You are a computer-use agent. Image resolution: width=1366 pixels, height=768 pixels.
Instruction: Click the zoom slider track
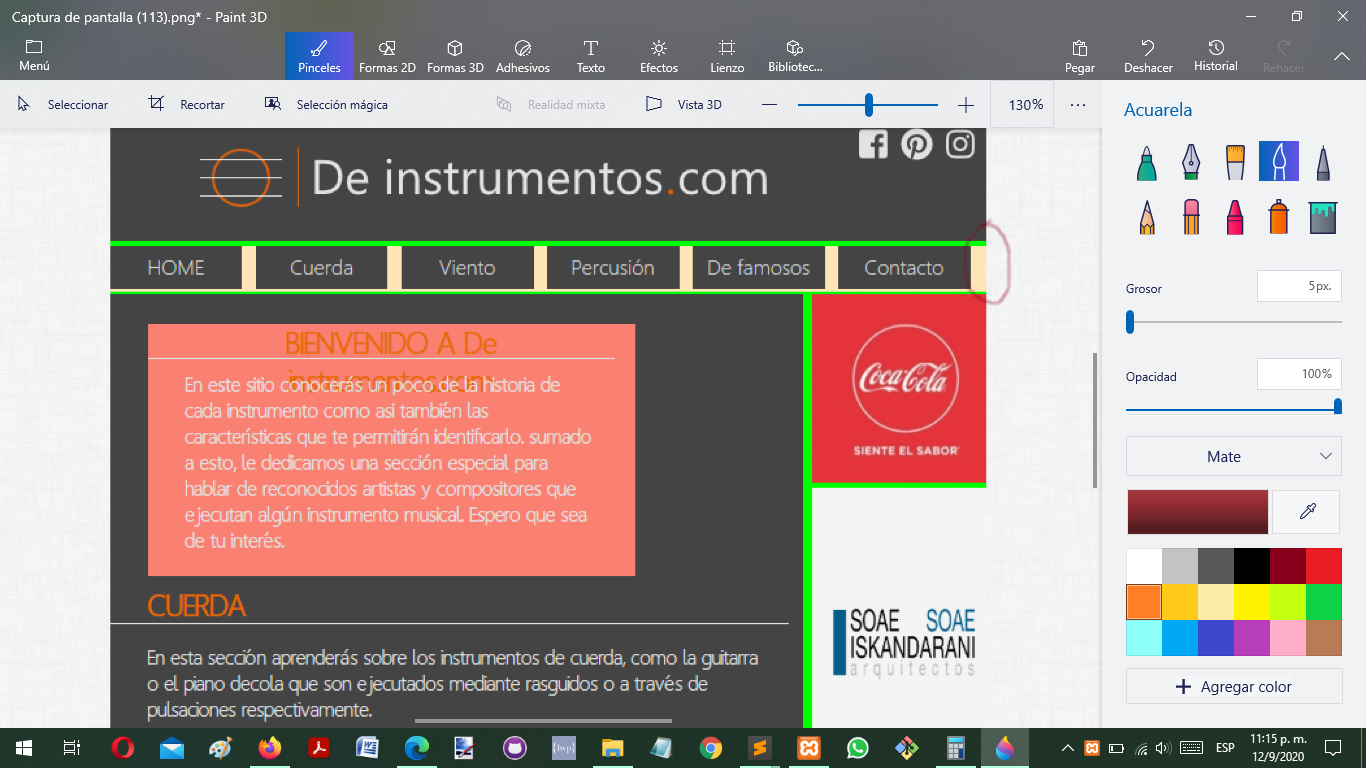pos(868,104)
